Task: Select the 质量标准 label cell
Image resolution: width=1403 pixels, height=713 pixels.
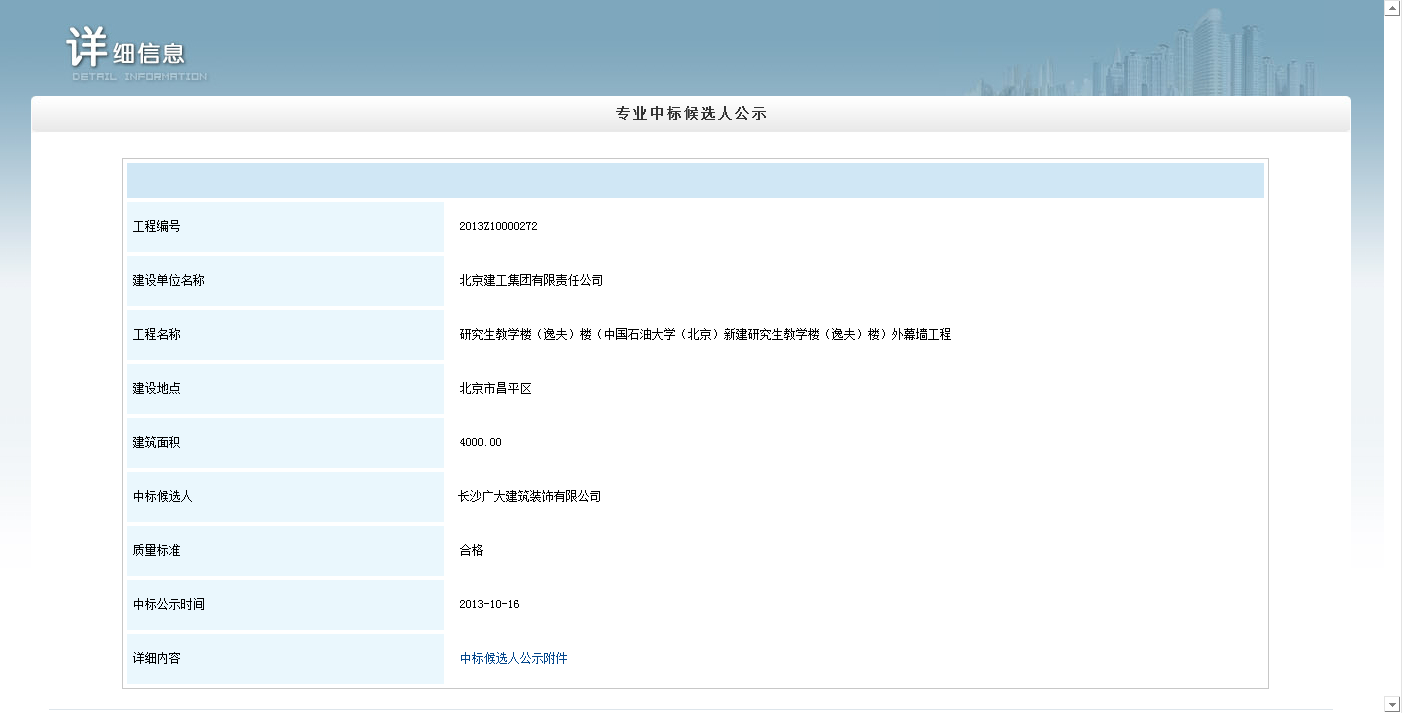Action: [x=285, y=551]
